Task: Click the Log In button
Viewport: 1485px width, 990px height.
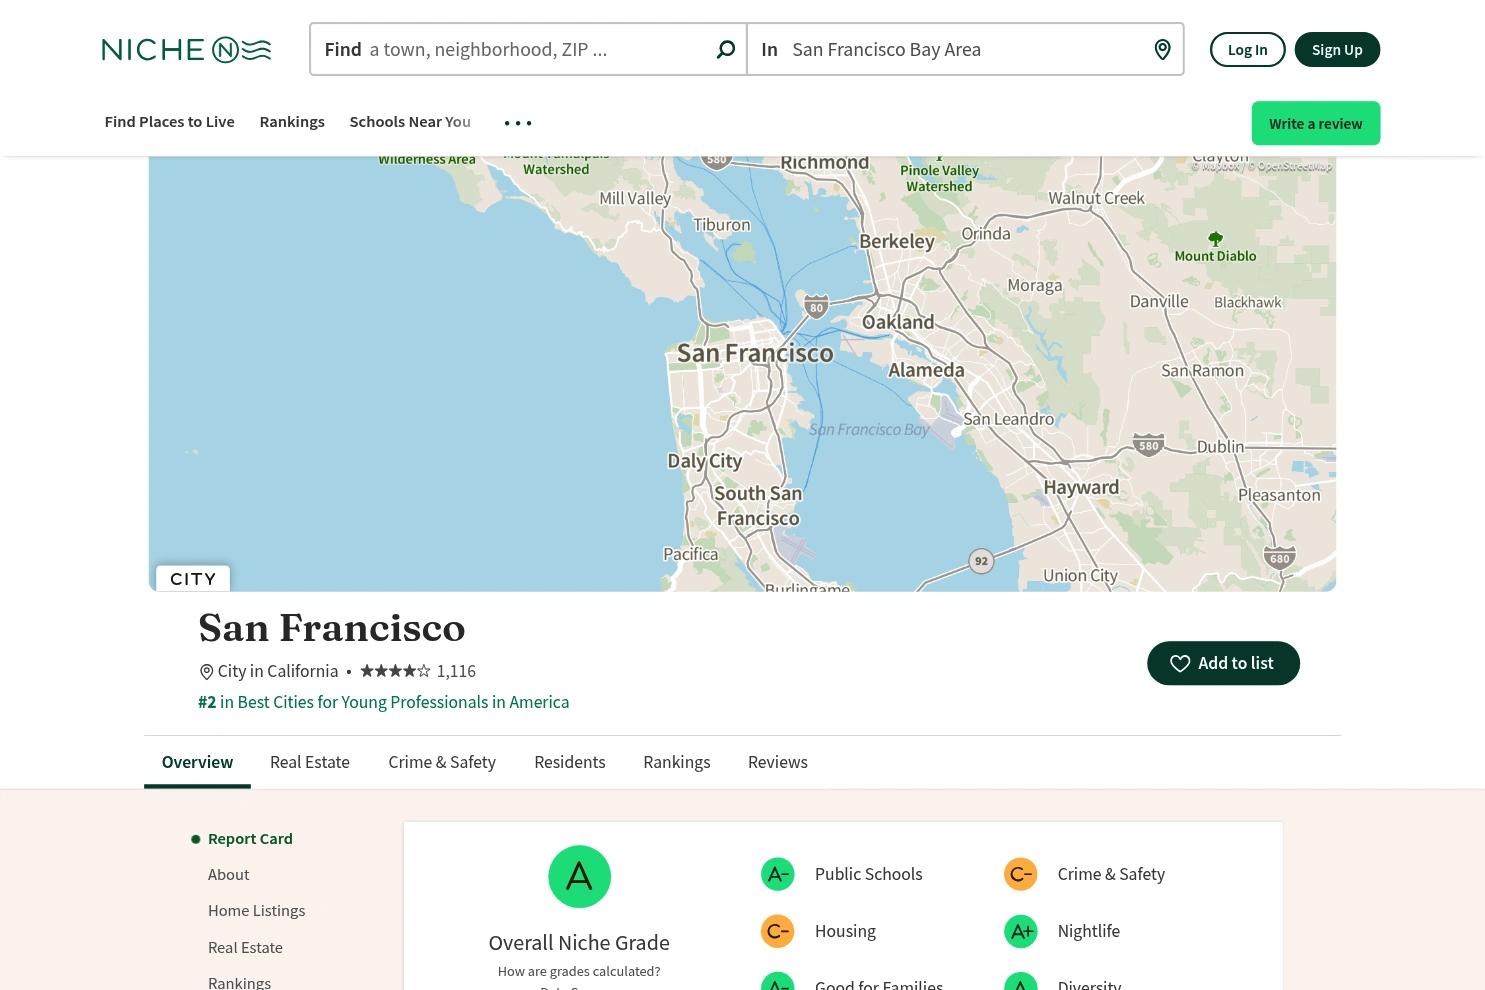Action: [x=1247, y=49]
